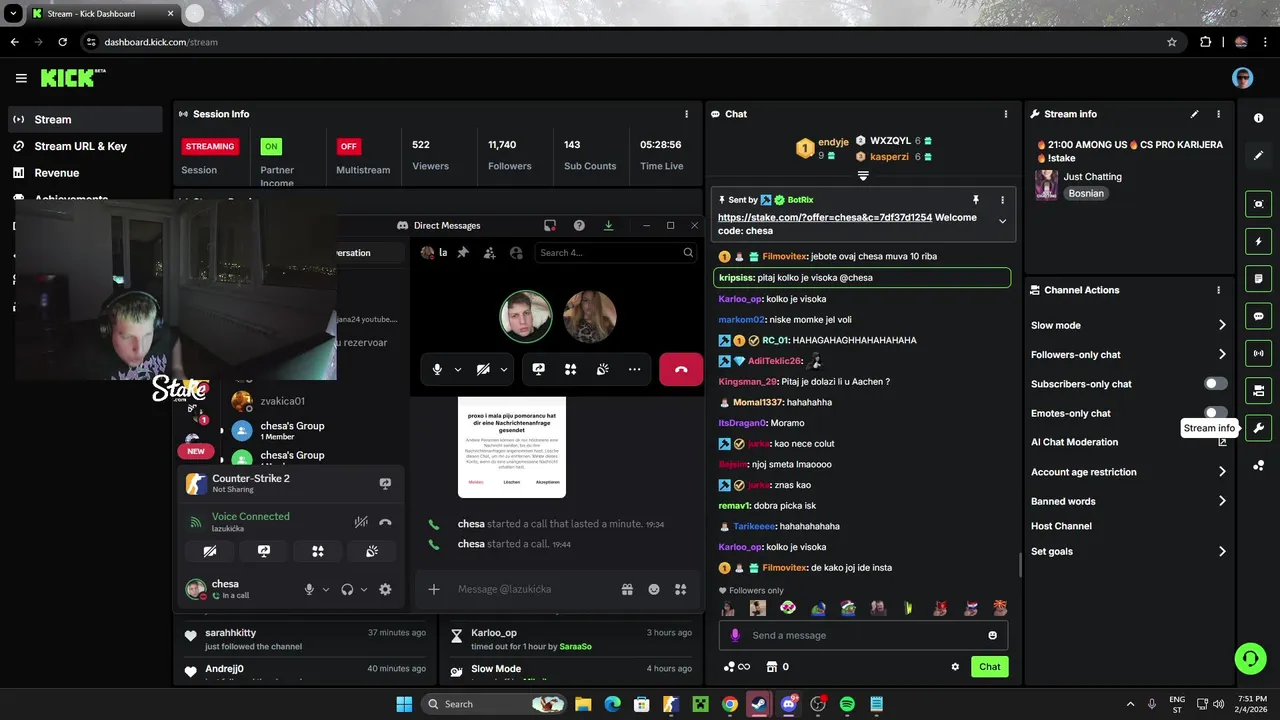Toggle Emotes-only chat switch
The height and width of the screenshot is (720, 1280).
[1215, 412]
